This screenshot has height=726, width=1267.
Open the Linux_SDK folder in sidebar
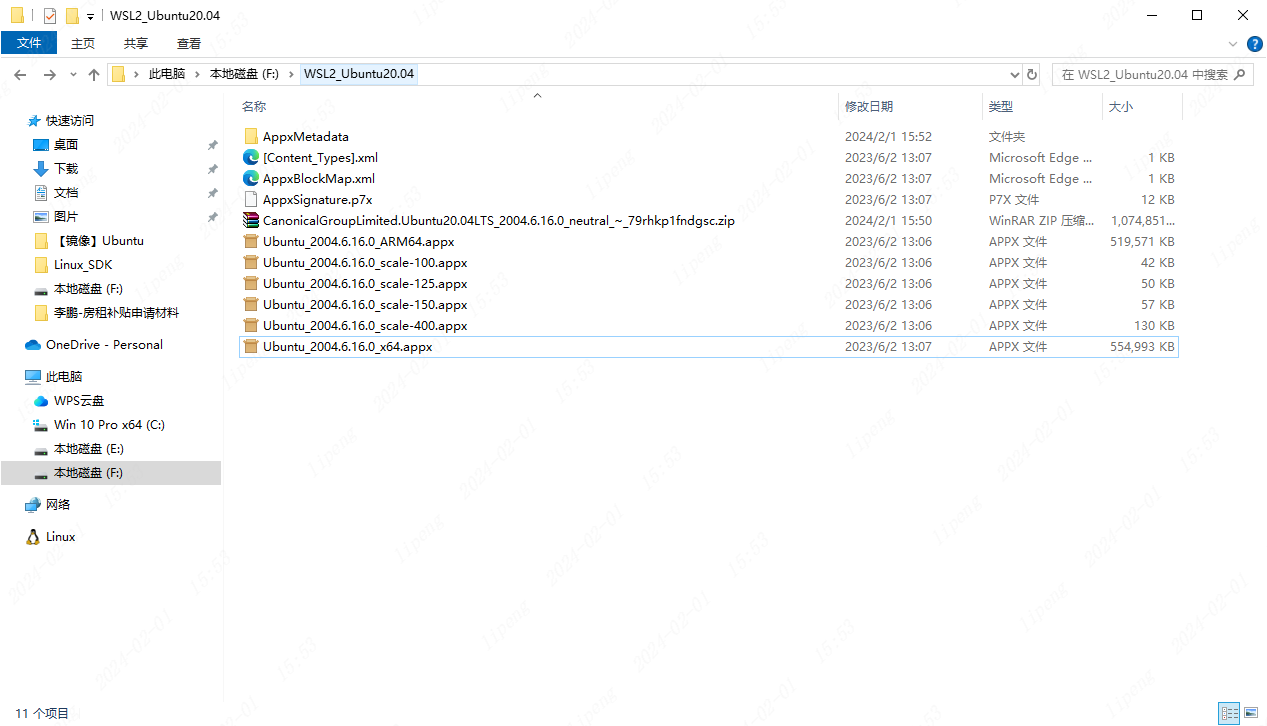coord(82,264)
